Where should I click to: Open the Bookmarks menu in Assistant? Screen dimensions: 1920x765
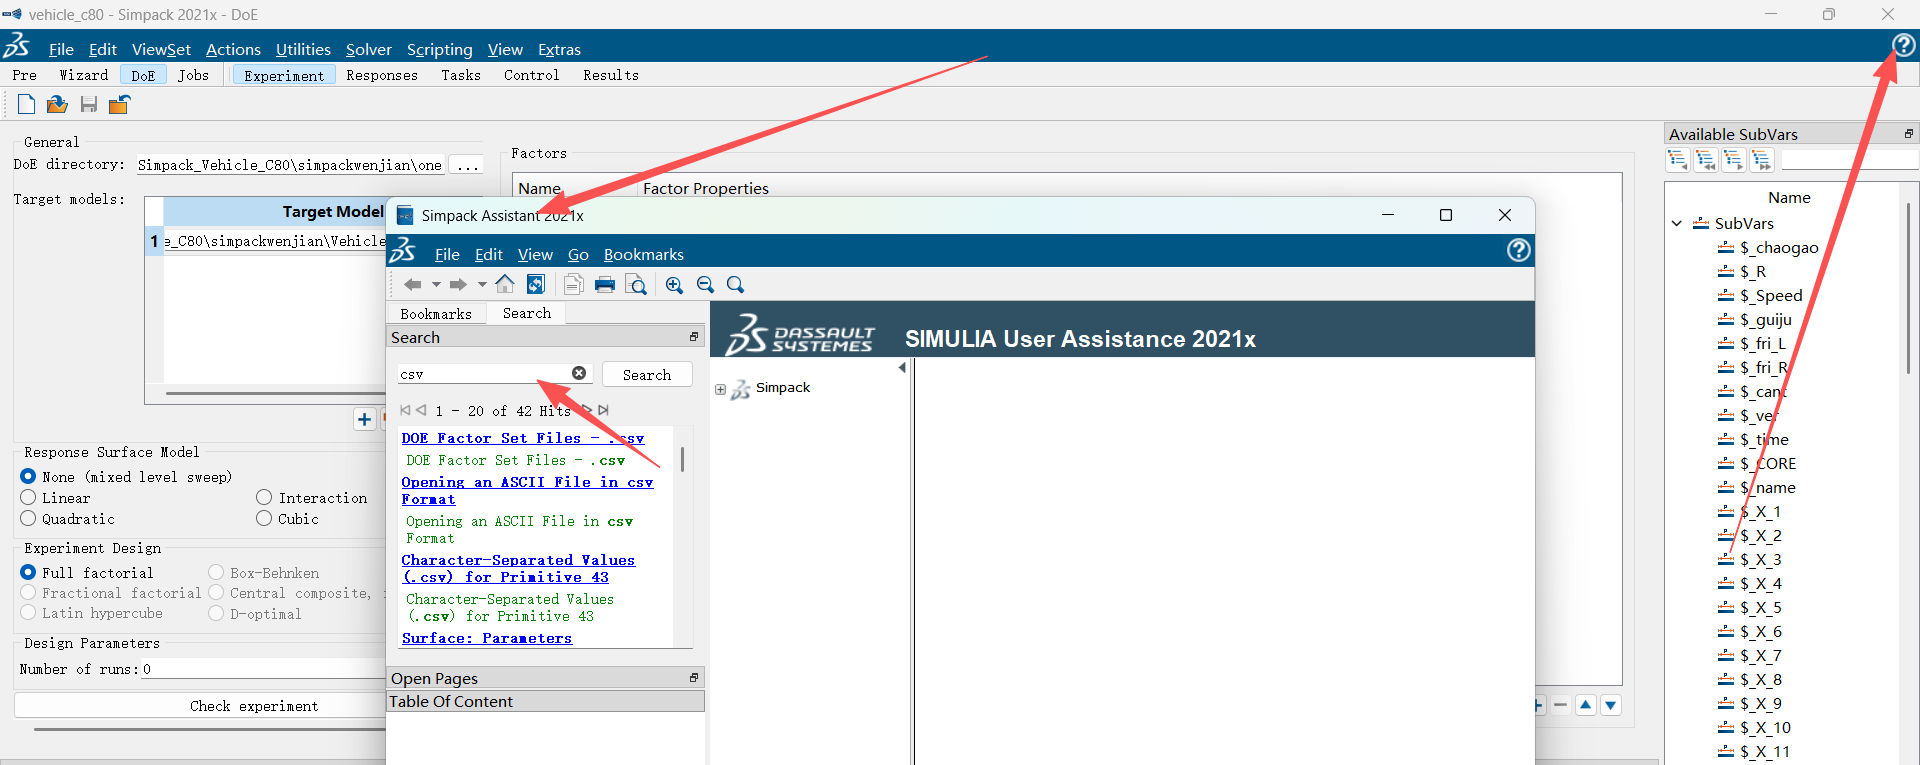pyautogui.click(x=643, y=255)
